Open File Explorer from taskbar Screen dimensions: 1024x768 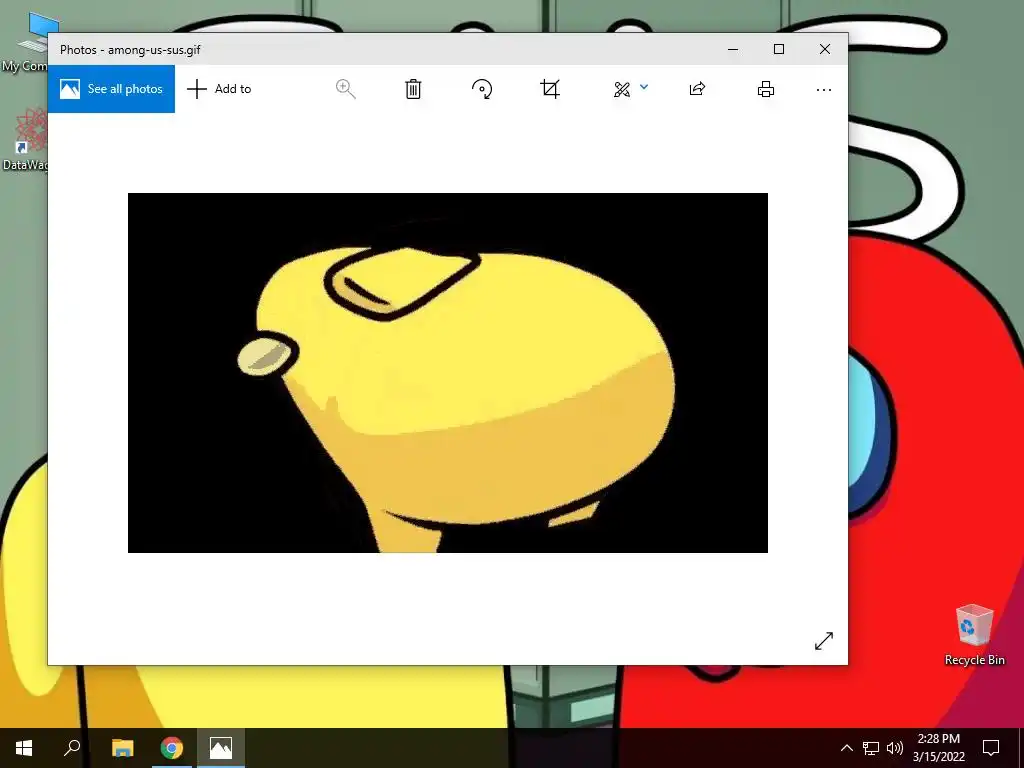(x=122, y=748)
